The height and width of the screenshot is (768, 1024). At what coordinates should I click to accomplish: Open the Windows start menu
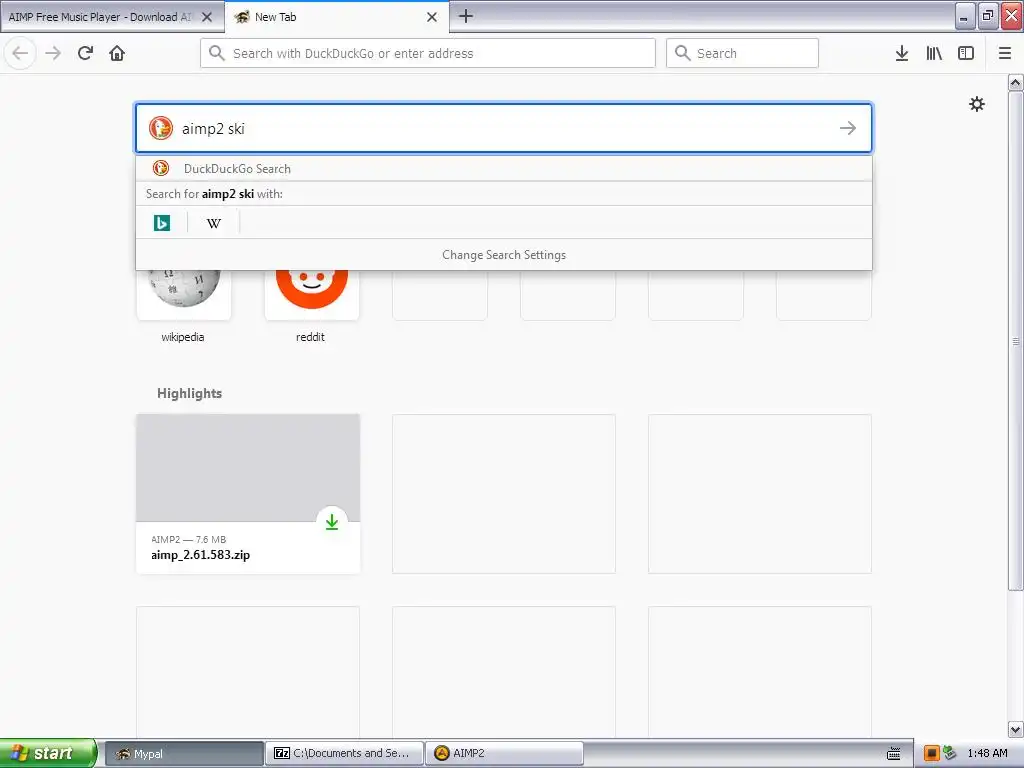48,753
